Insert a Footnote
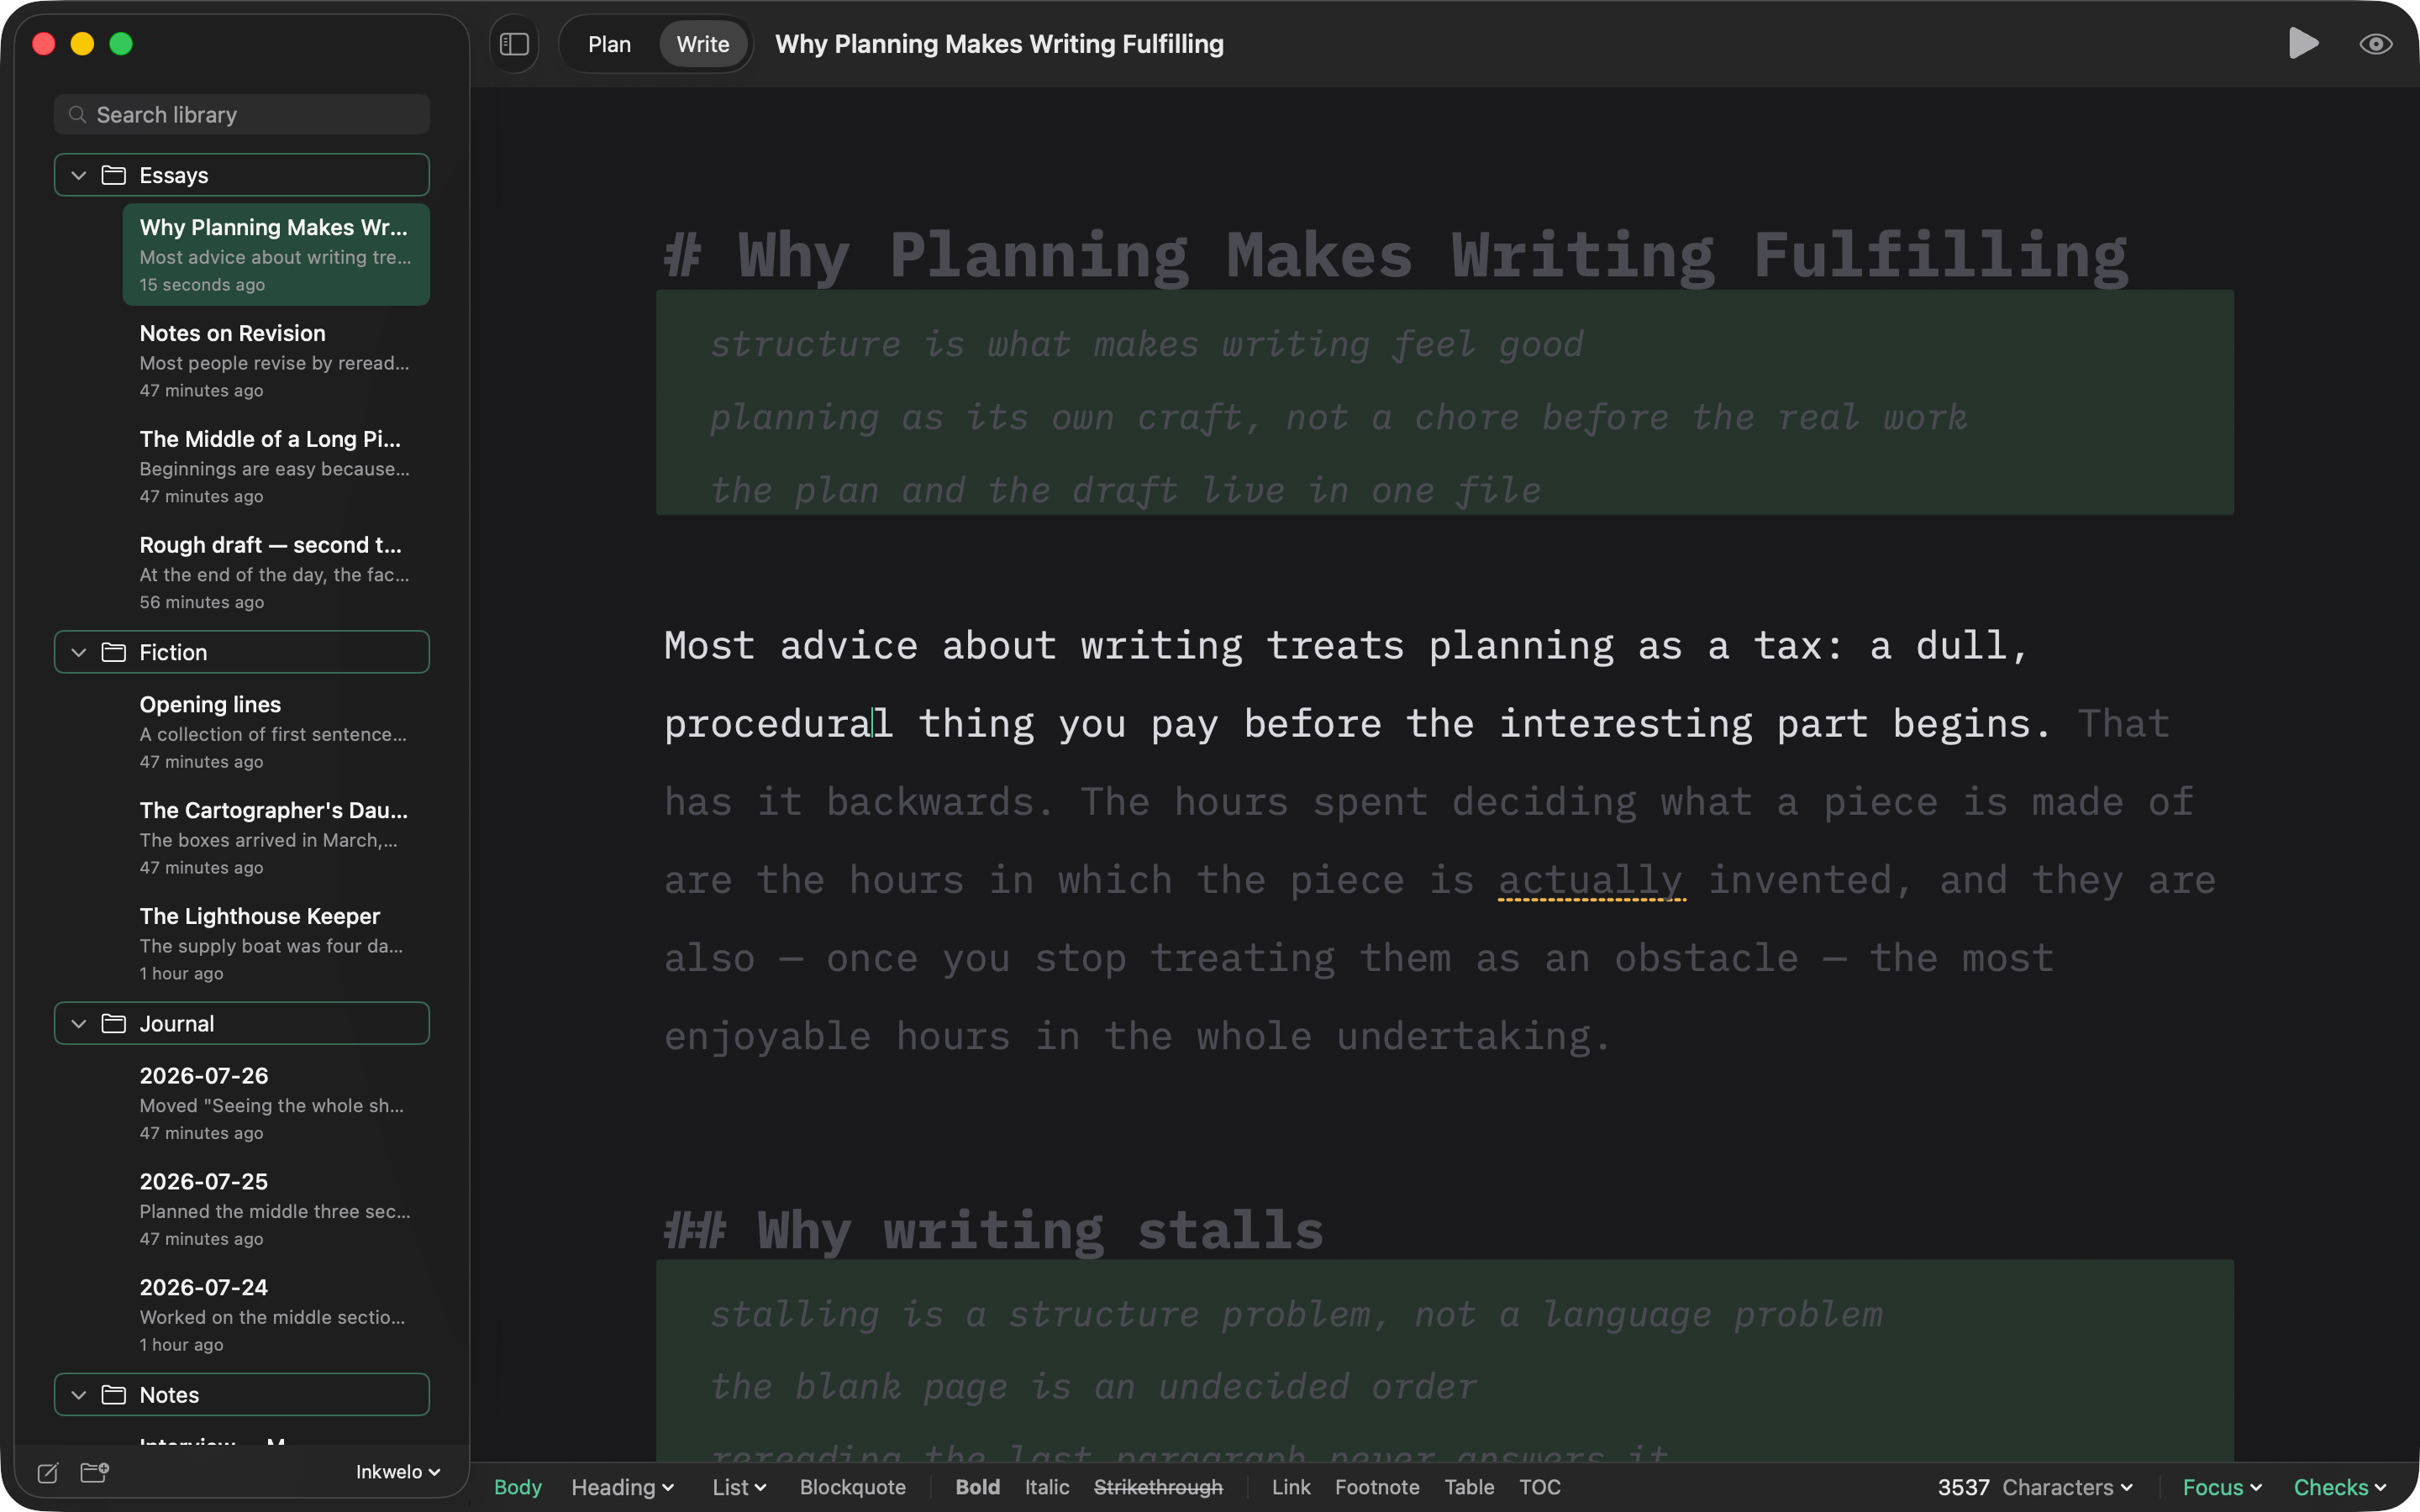This screenshot has height=1512, width=2420. pyautogui.click(x=1377, y=1487)
